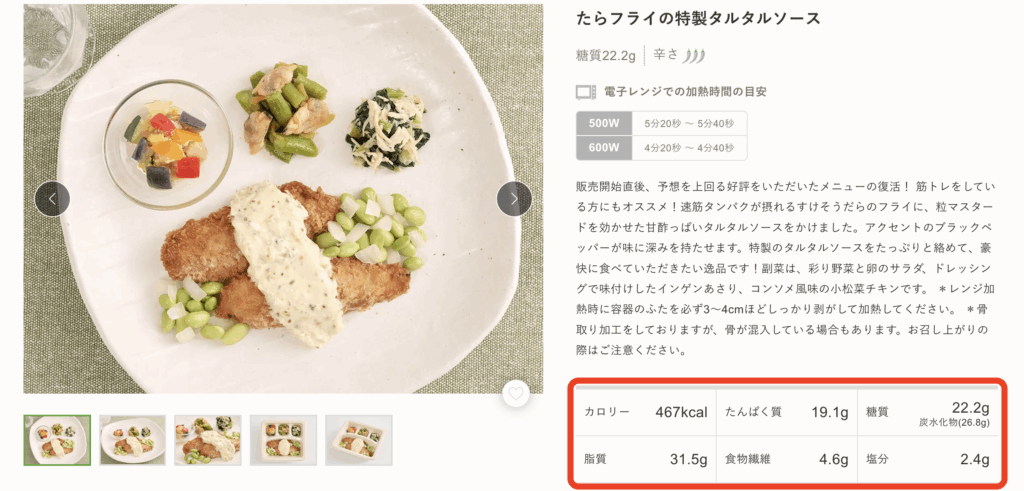Go to the previous product photo
The height and width of the screenshot is (491, 1024).
point(52,199)
